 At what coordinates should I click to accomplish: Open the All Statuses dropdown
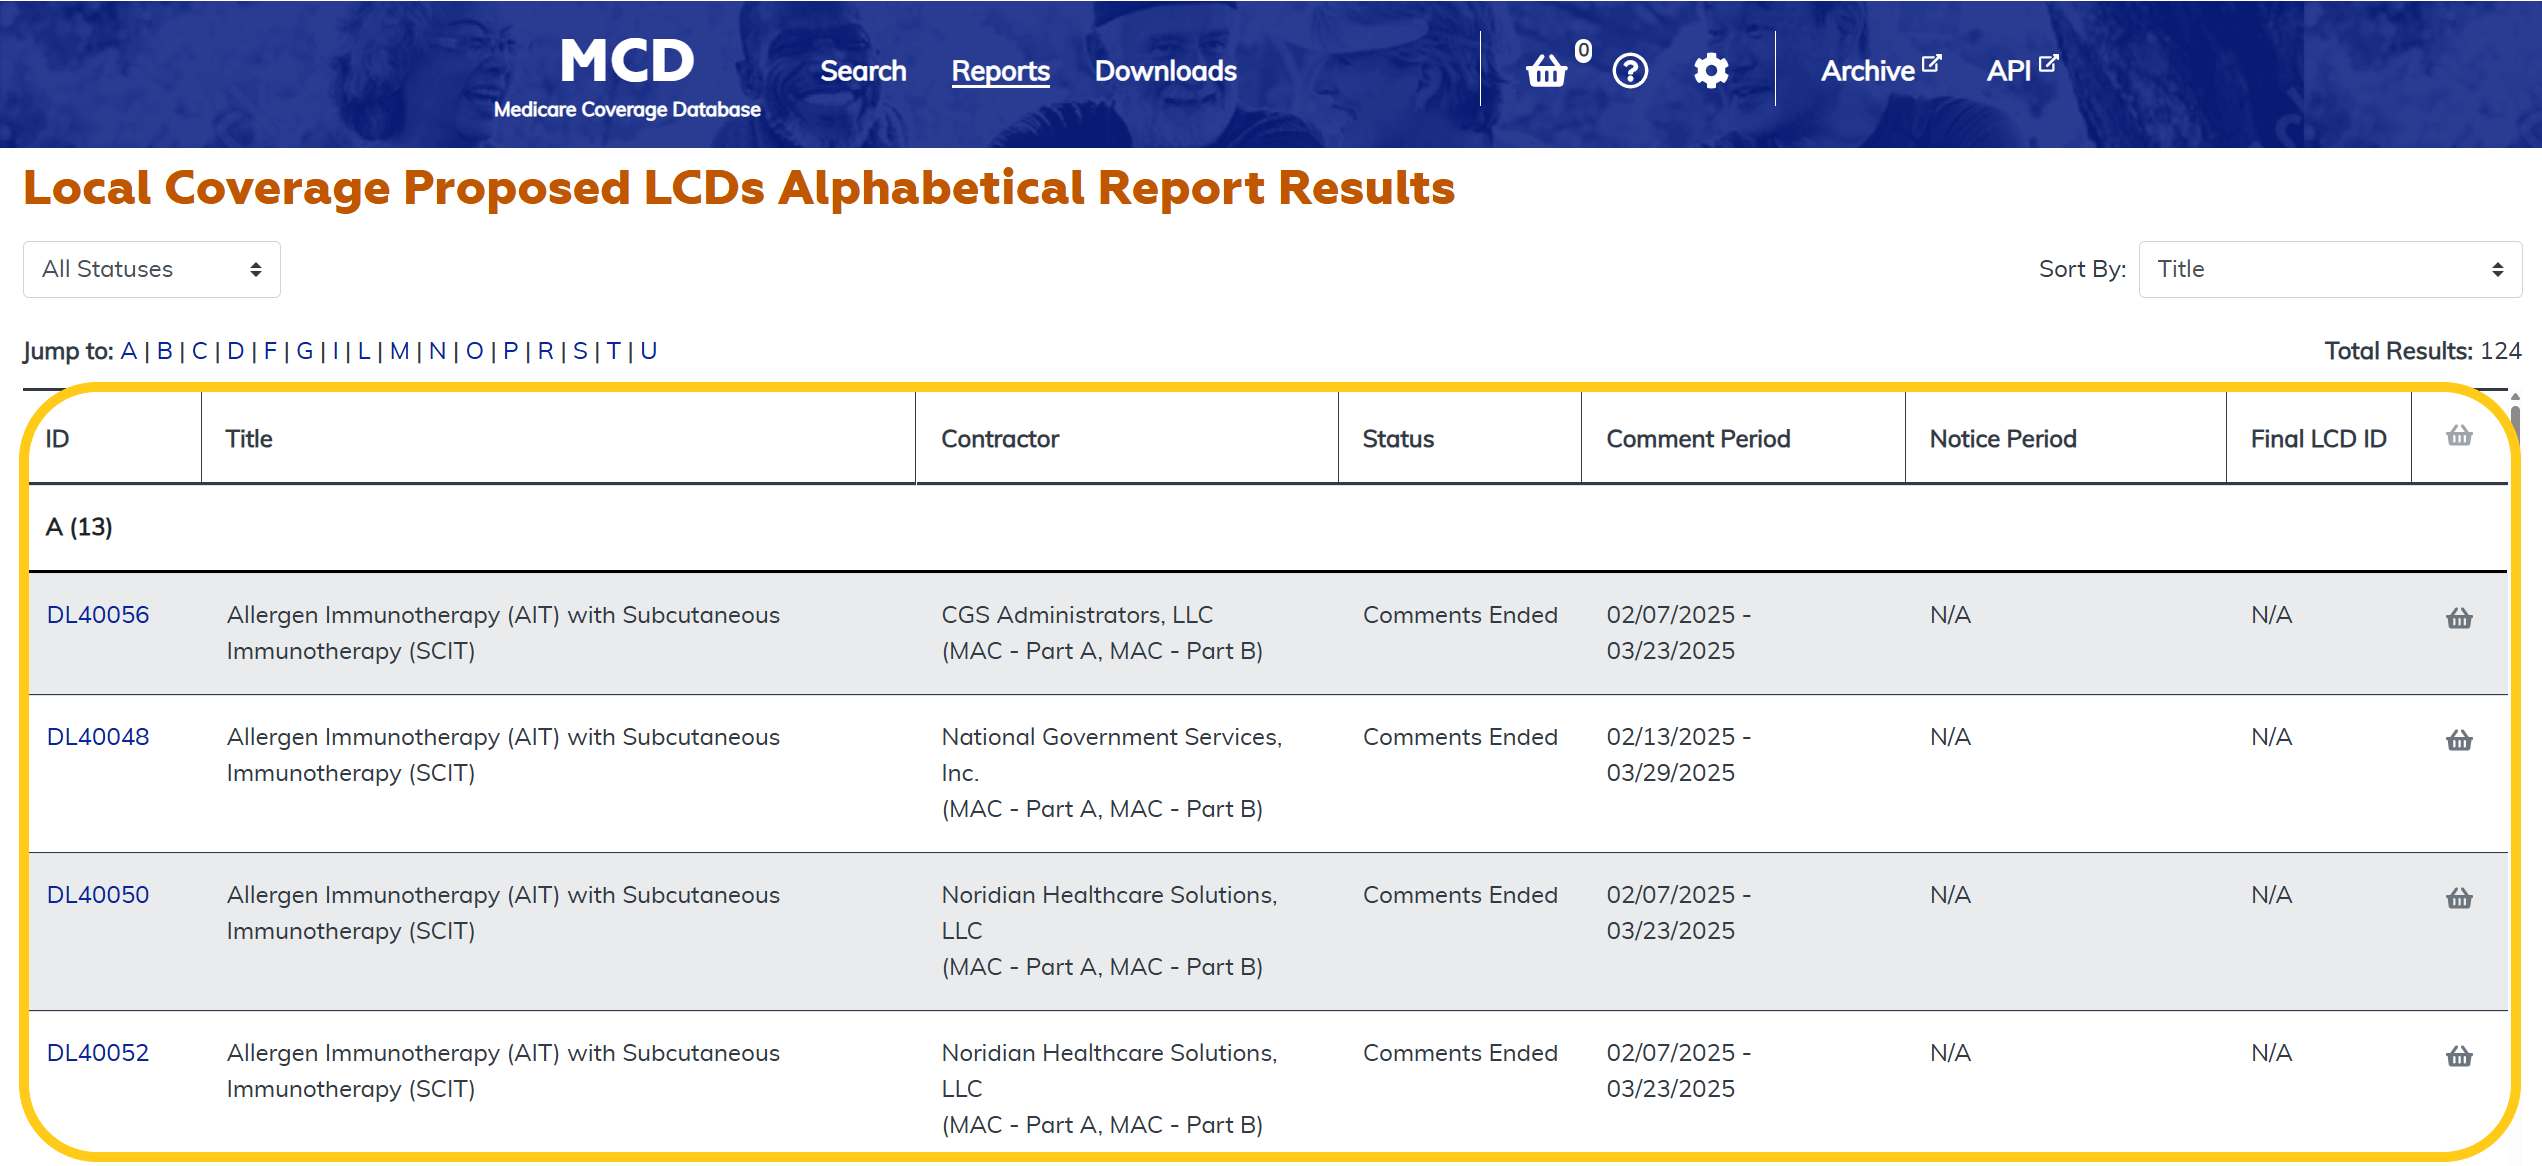tap(152, 269)
